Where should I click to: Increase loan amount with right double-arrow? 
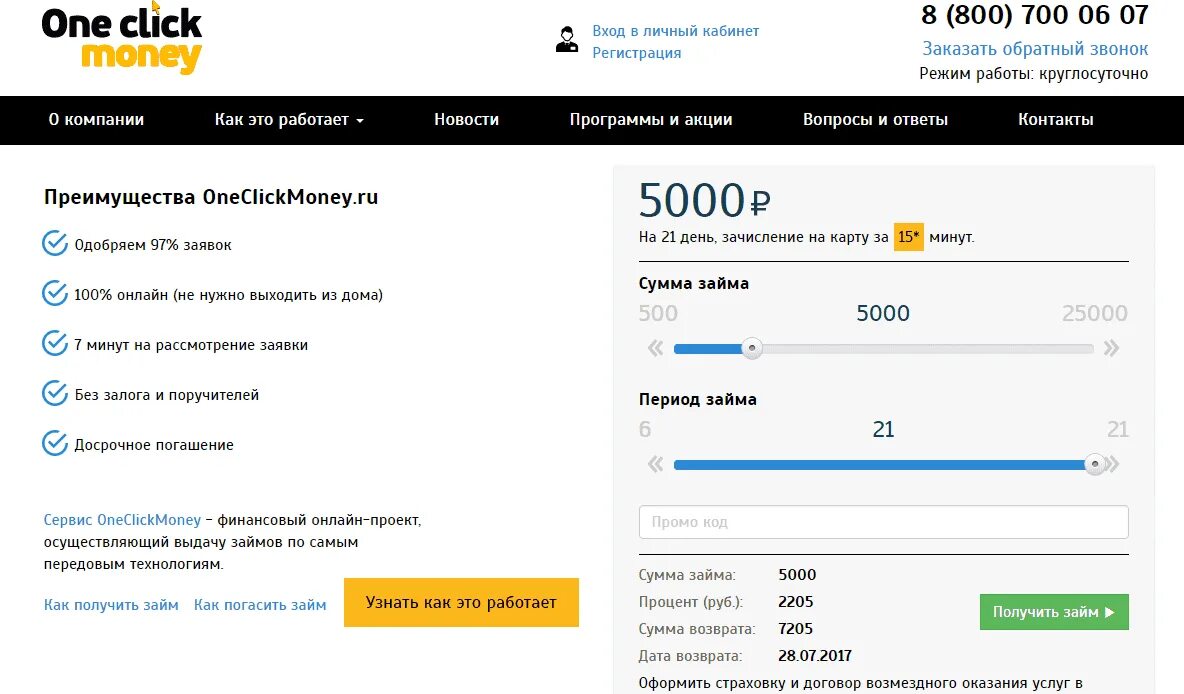click(x=1111, y=348)
